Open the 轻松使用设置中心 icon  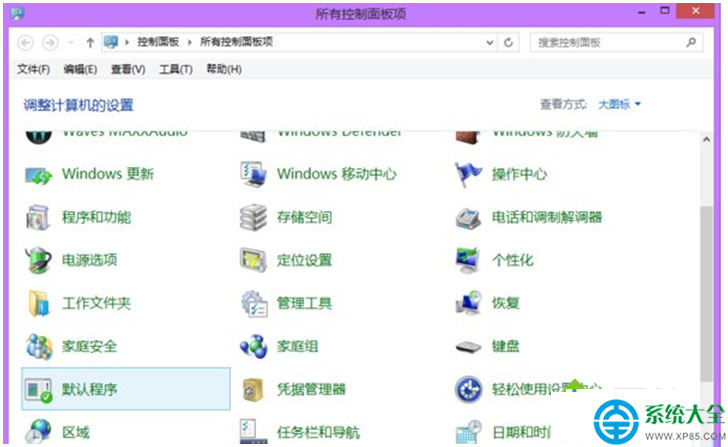coord(468,389)
